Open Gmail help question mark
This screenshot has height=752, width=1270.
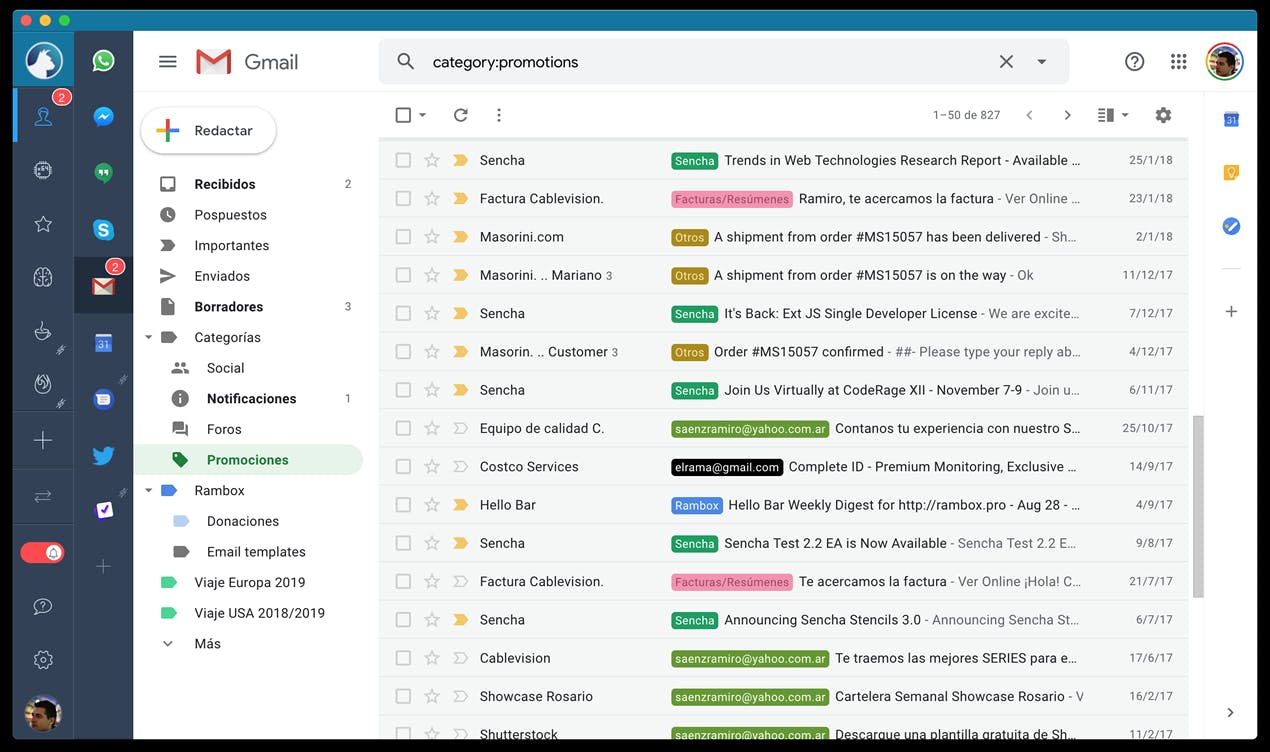point(1134,62)
